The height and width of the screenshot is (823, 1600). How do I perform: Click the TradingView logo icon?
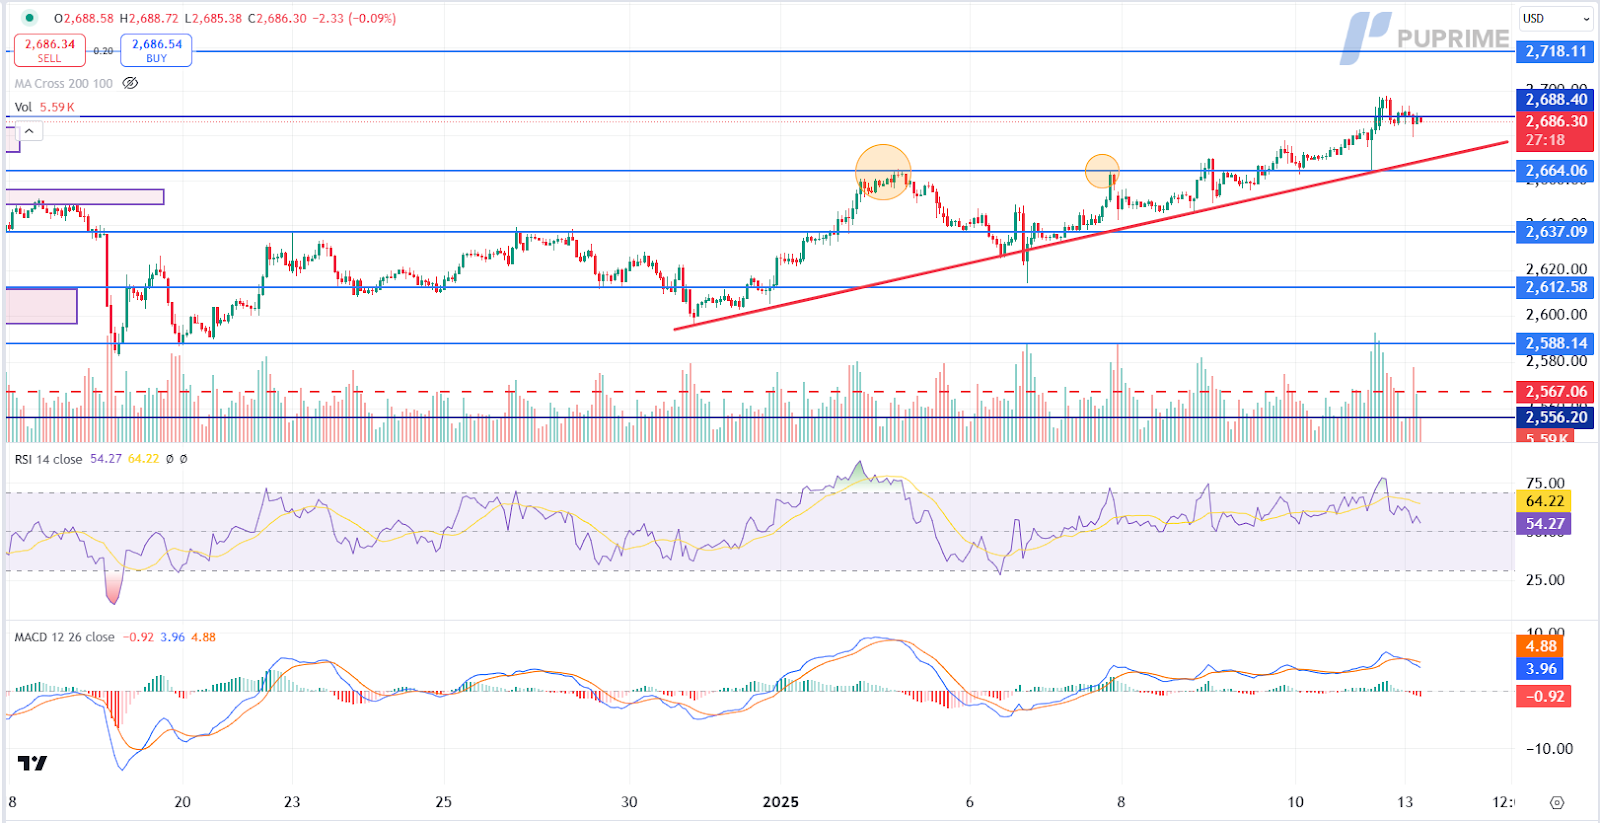[x=32, y=763]
